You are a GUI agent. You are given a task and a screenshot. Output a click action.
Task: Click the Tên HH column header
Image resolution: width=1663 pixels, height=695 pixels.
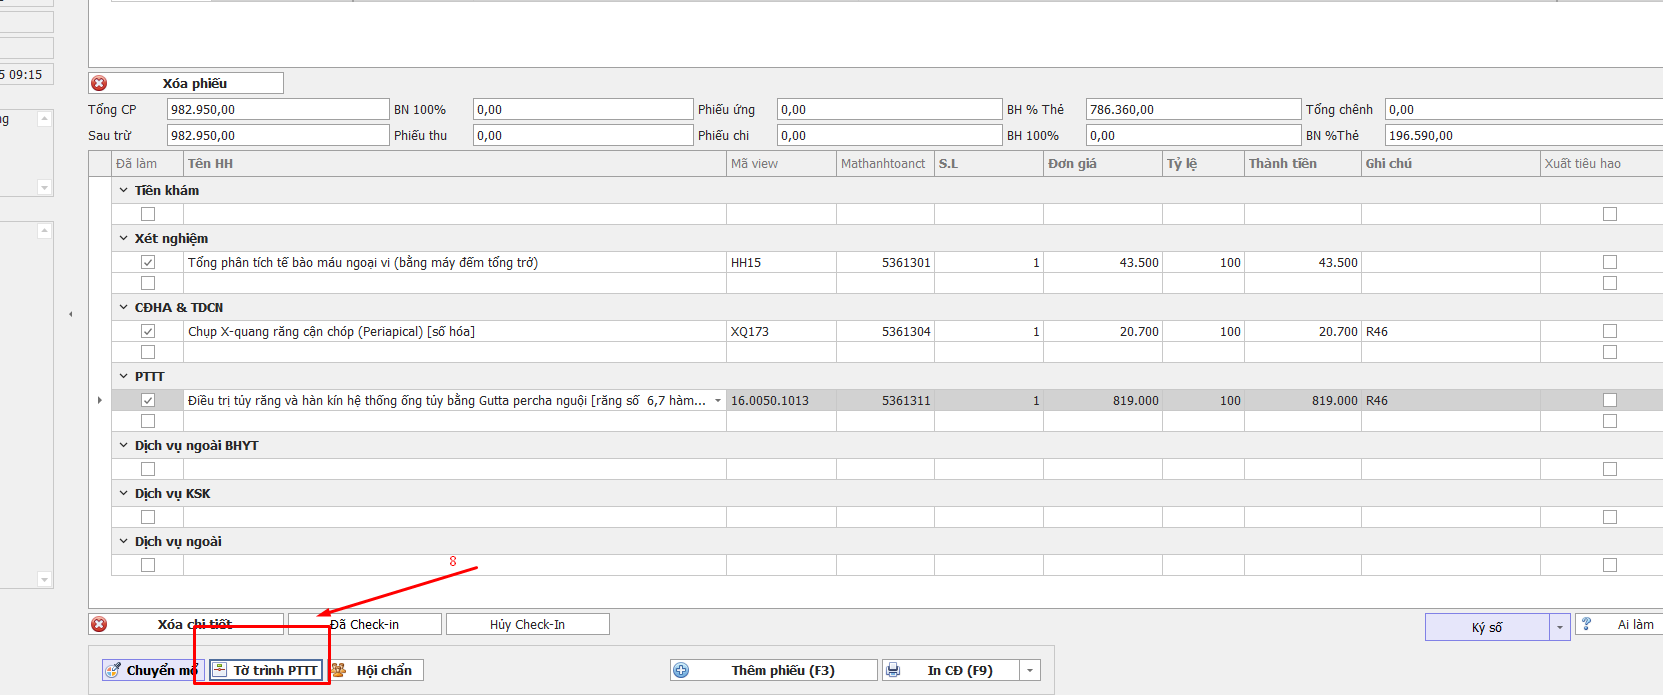210,163
